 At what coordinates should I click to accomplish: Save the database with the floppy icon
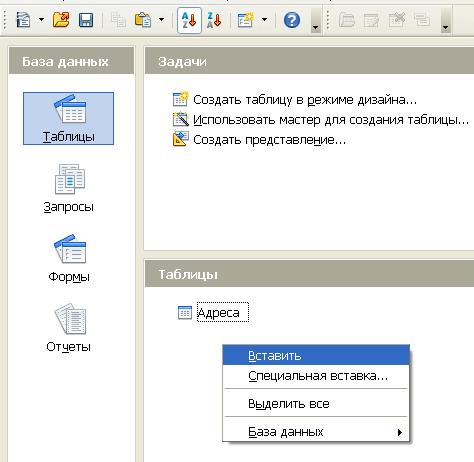[86, 20]
